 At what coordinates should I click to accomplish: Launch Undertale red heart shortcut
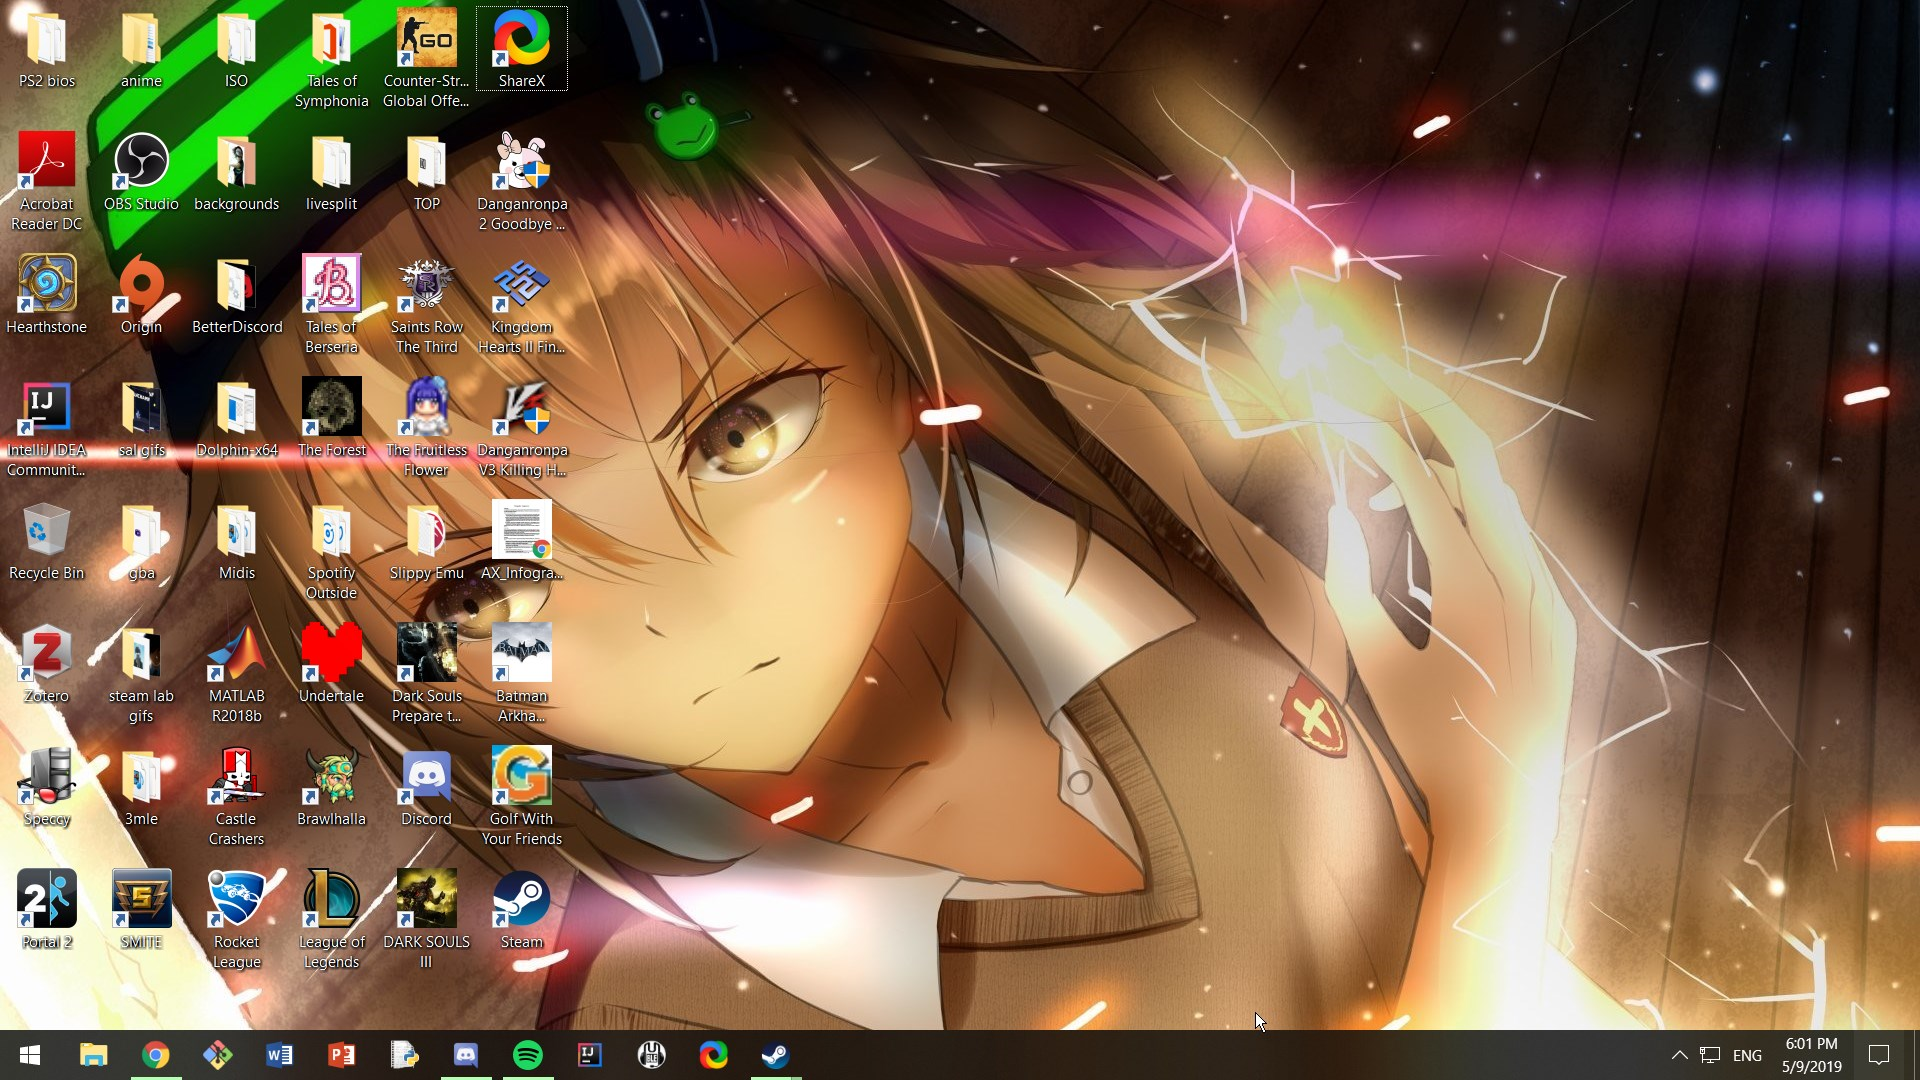coord(331,665)
